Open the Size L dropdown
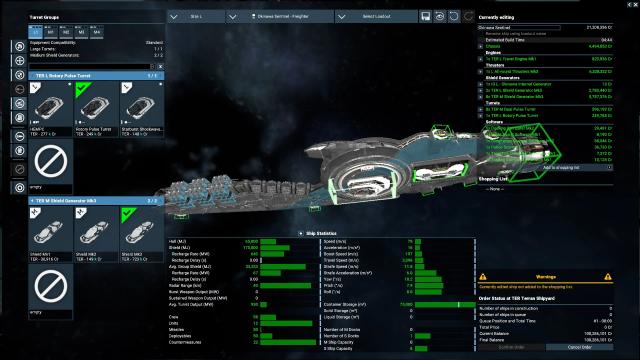Image resolution: width=640 pixels, height=360 pixels. (196, 17)
